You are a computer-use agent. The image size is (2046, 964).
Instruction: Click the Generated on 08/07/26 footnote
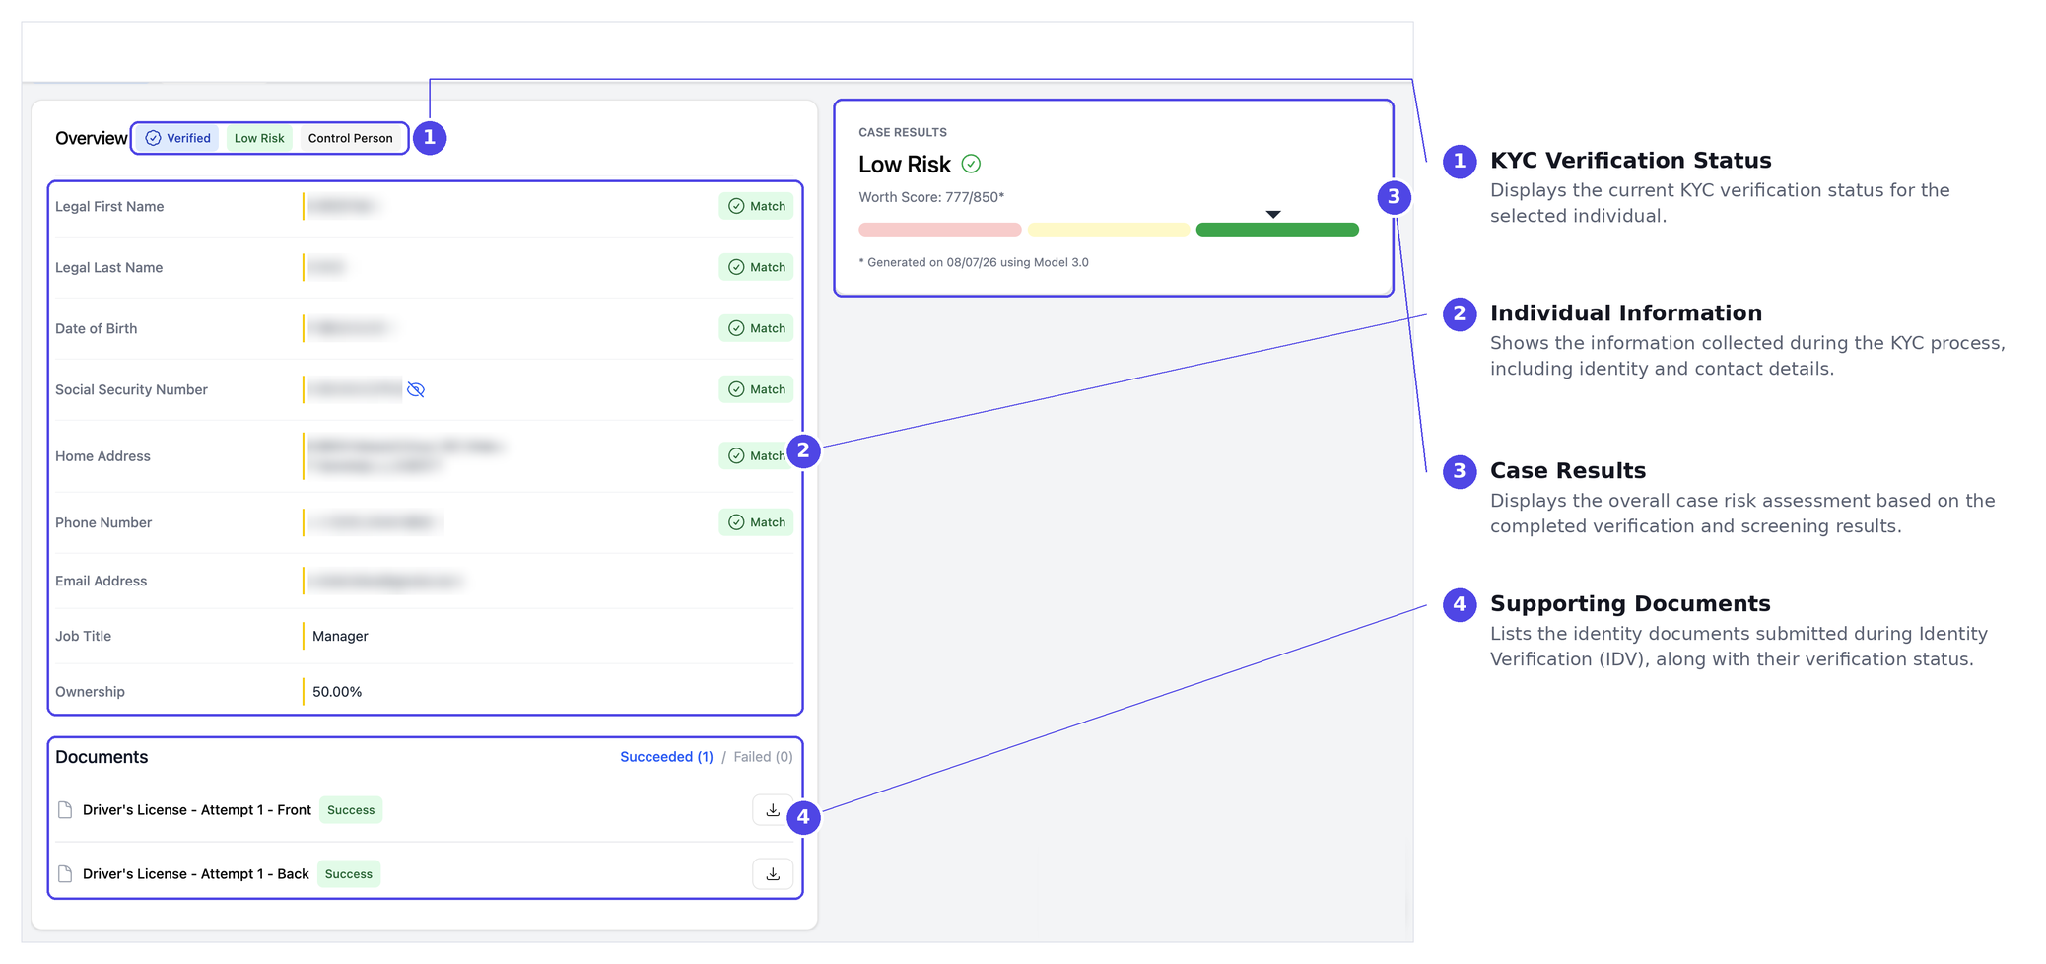coord(974,262)
